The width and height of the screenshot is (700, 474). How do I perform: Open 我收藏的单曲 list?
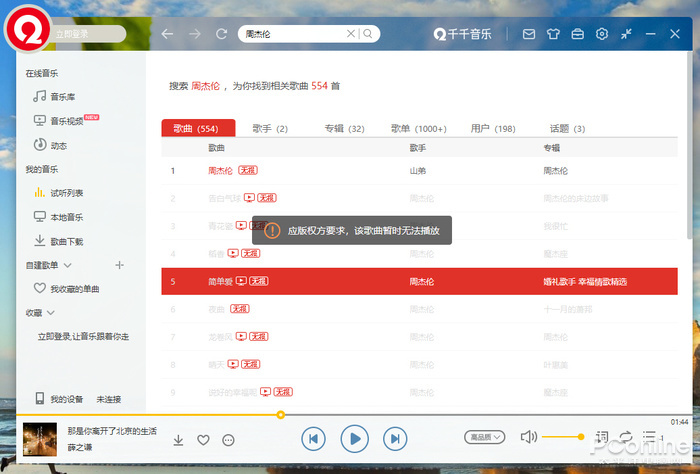[x=67, y=289]
